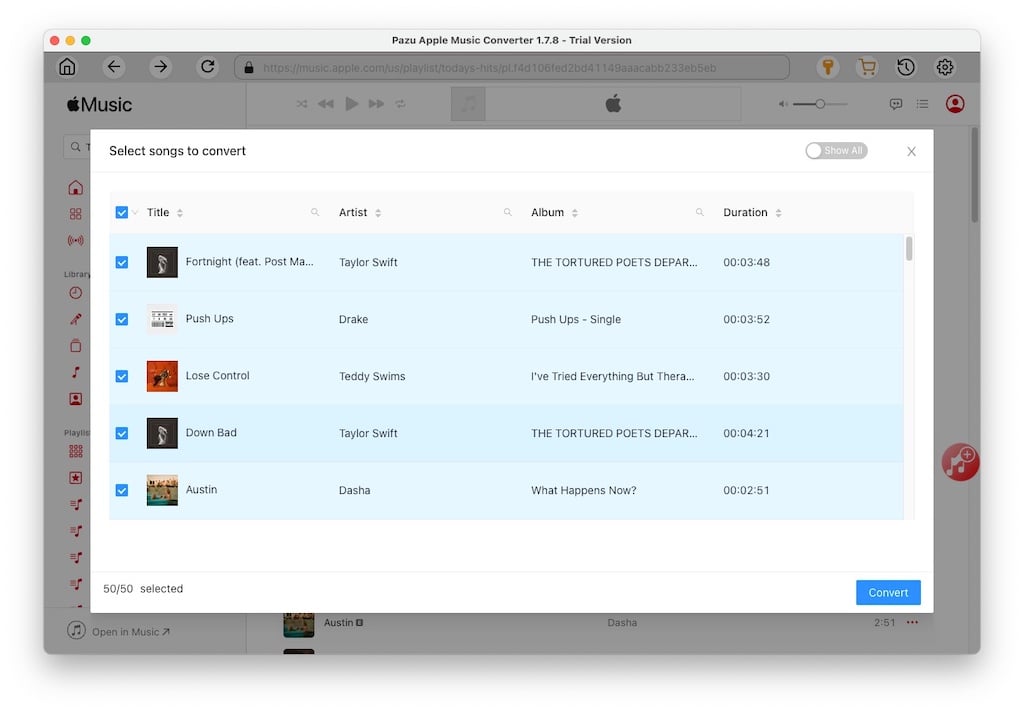This screenshot has width=1024, height=712.
Task: Go forward with the right arrow button
Action: 161,67
